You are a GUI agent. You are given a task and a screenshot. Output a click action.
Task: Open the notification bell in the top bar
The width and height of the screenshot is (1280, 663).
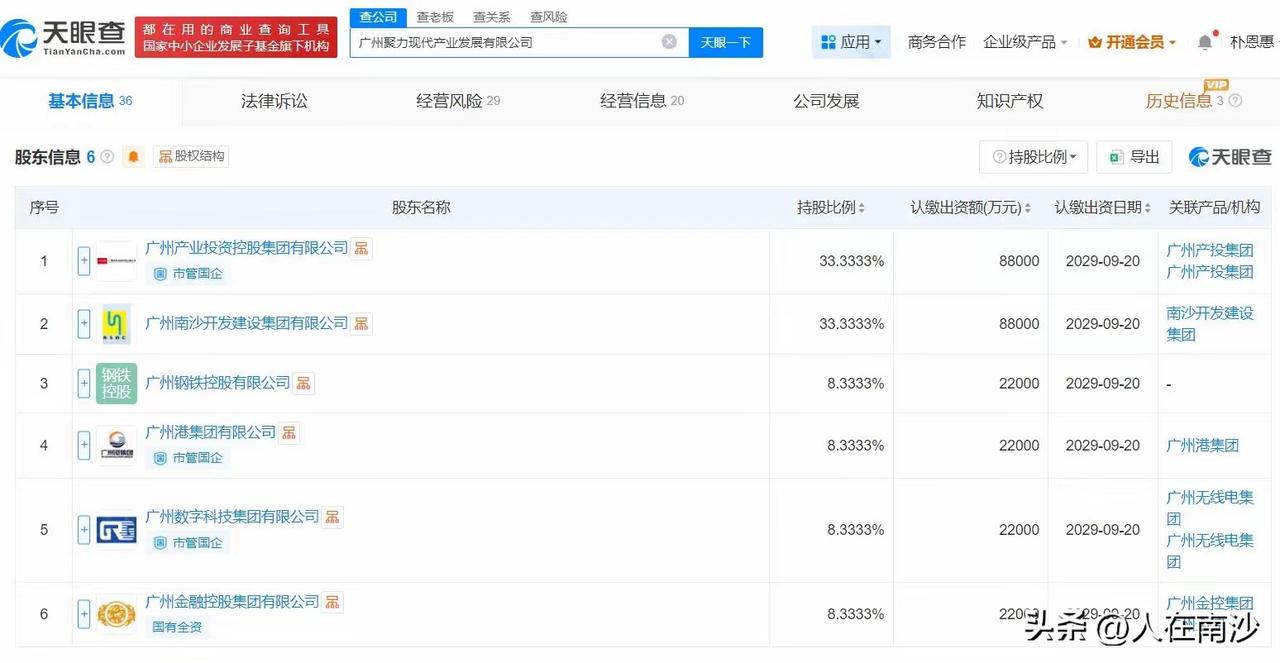(x=1205, y=42)
